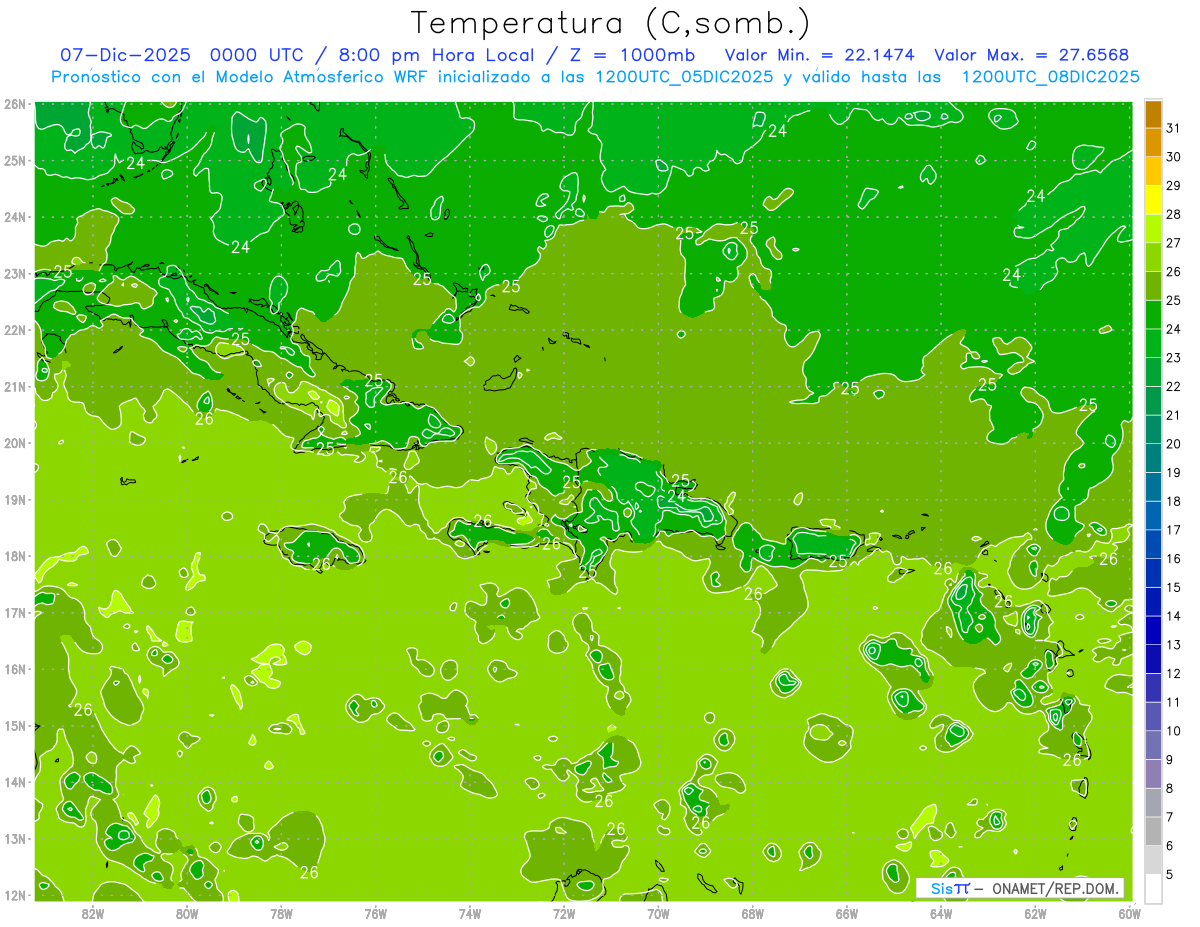Click the 76W longitude axis label
Screen dimensions: 1200x927
tap(375, 913)
